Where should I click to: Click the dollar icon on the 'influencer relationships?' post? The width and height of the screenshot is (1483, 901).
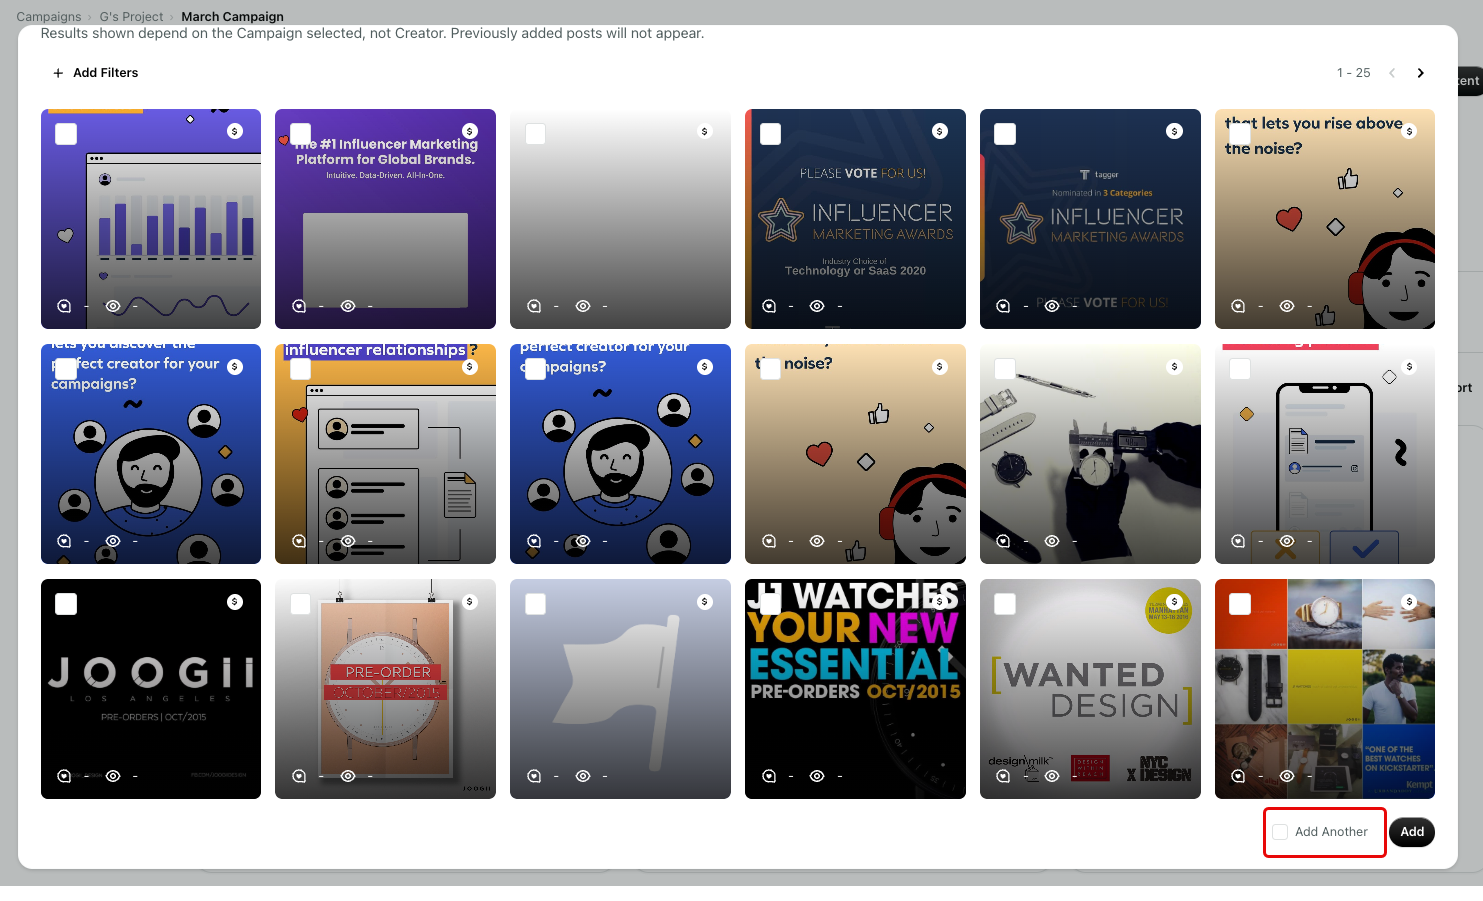[x=470, y=367]
